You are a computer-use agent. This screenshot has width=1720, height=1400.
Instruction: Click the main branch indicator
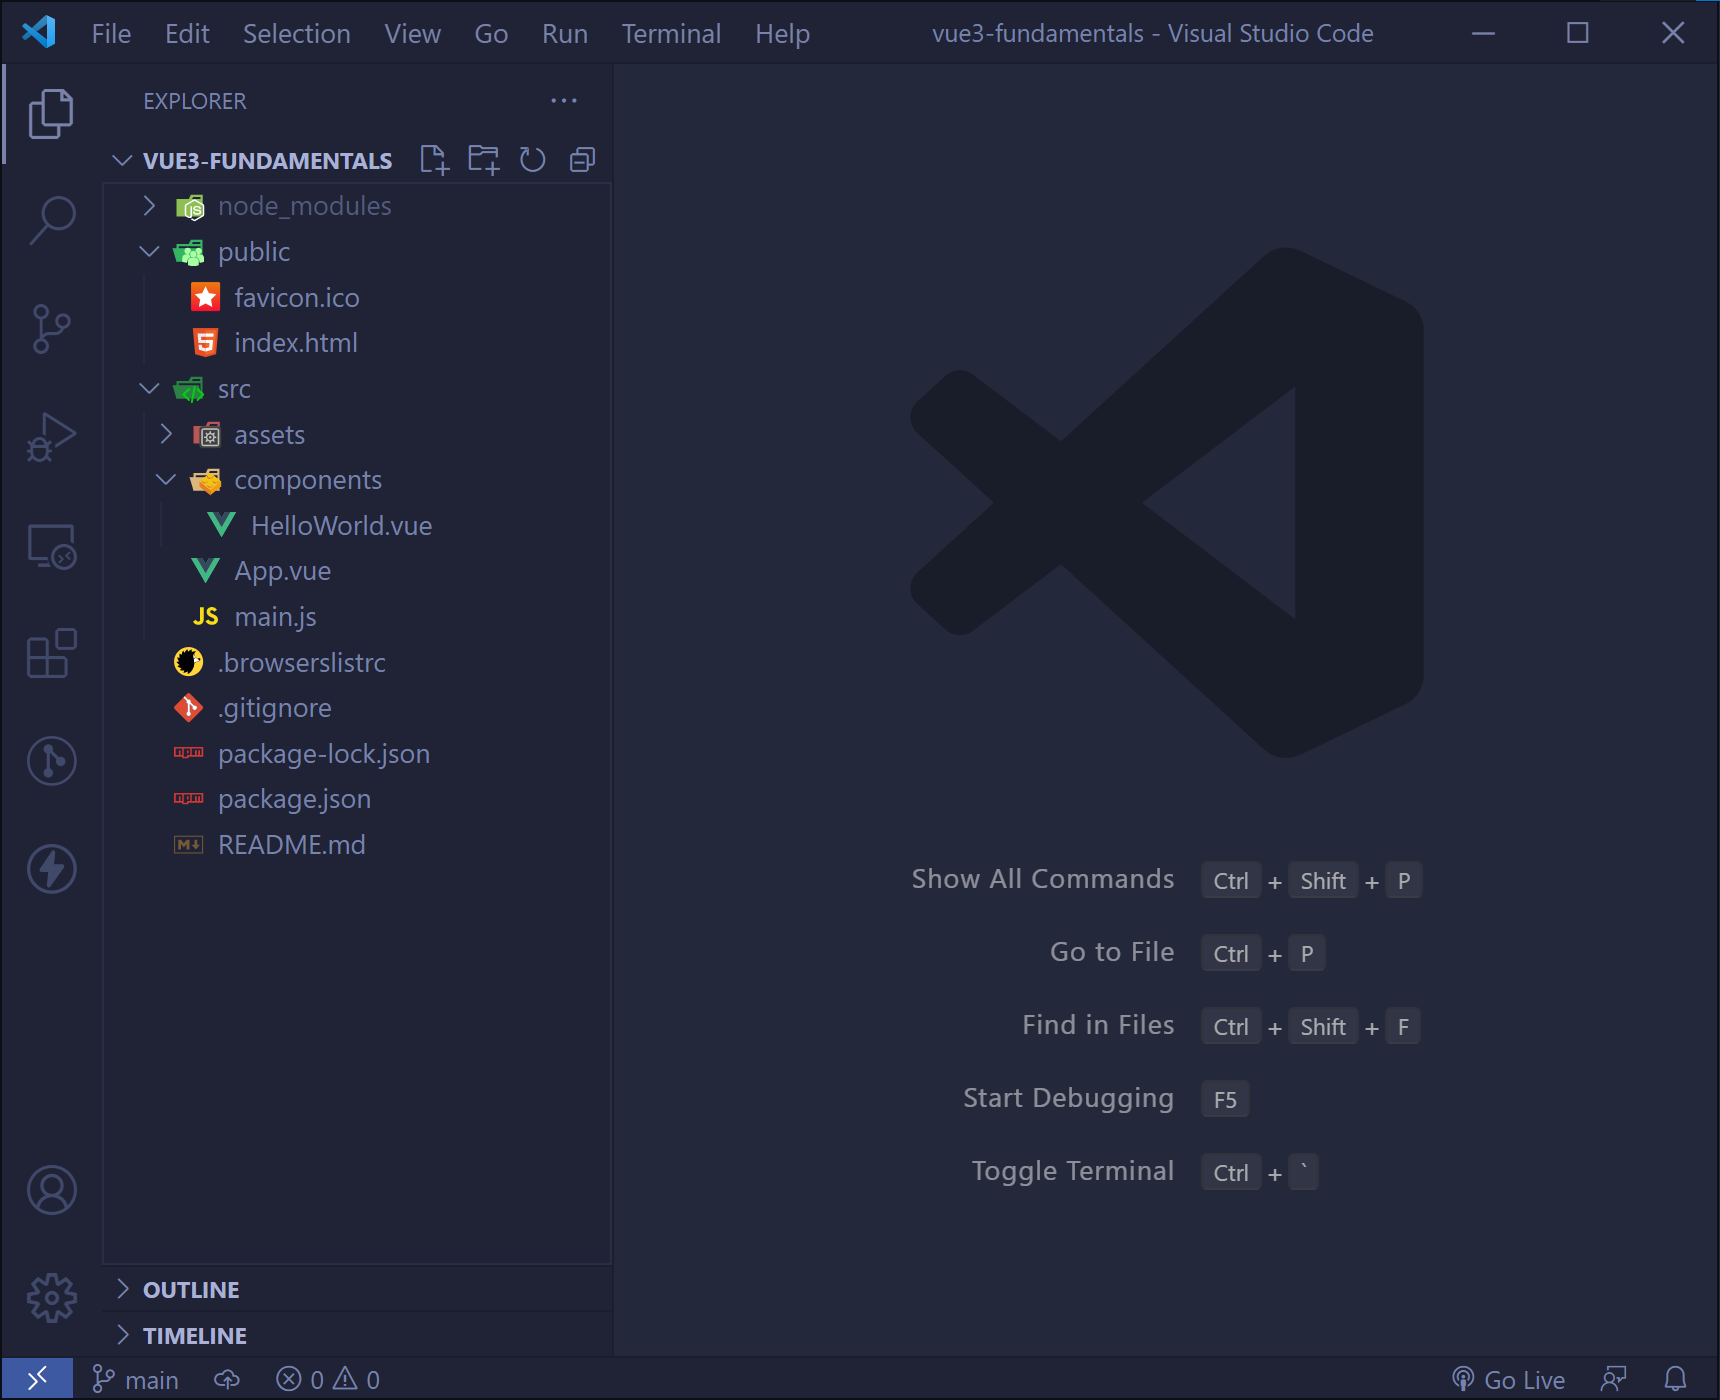pyautogui.click(x=136, y=1380)
